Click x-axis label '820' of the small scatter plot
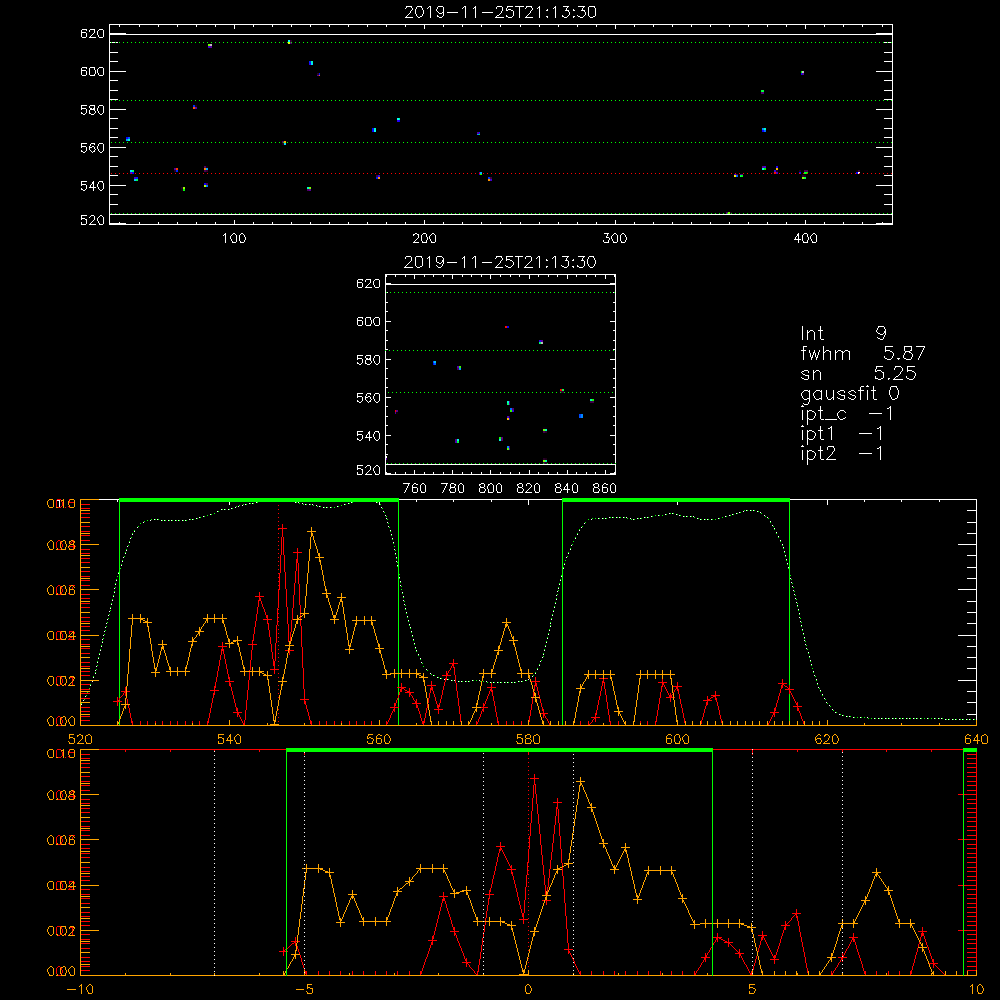This screenshot has width=1000, height=1000. pos(529,489)
